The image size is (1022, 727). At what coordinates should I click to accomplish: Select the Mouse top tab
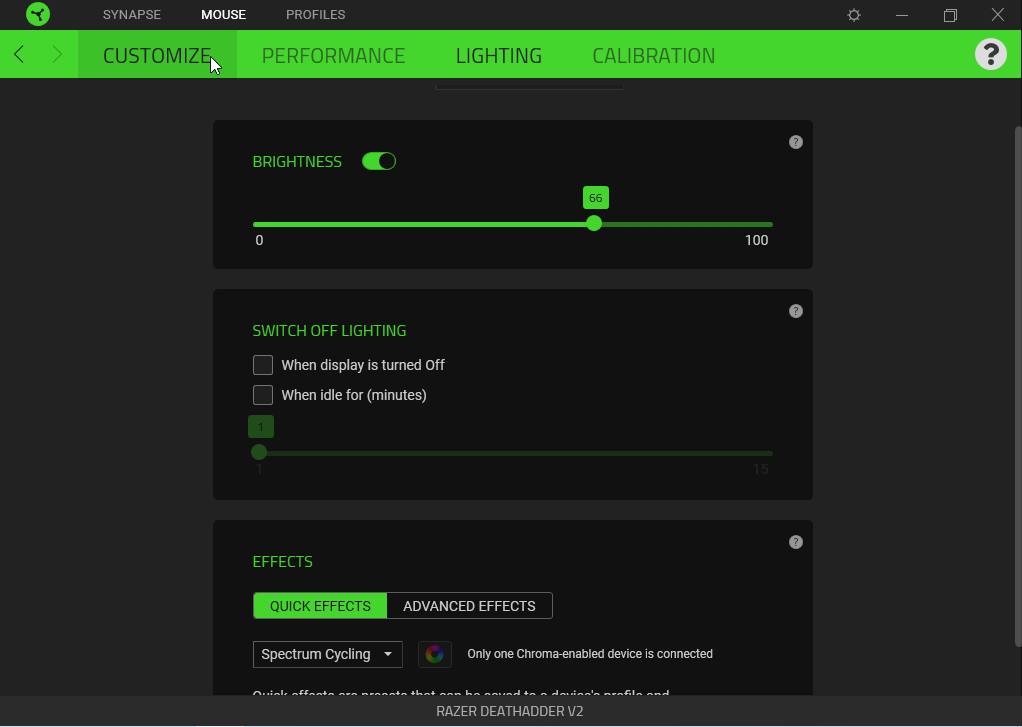pos(224,14)
